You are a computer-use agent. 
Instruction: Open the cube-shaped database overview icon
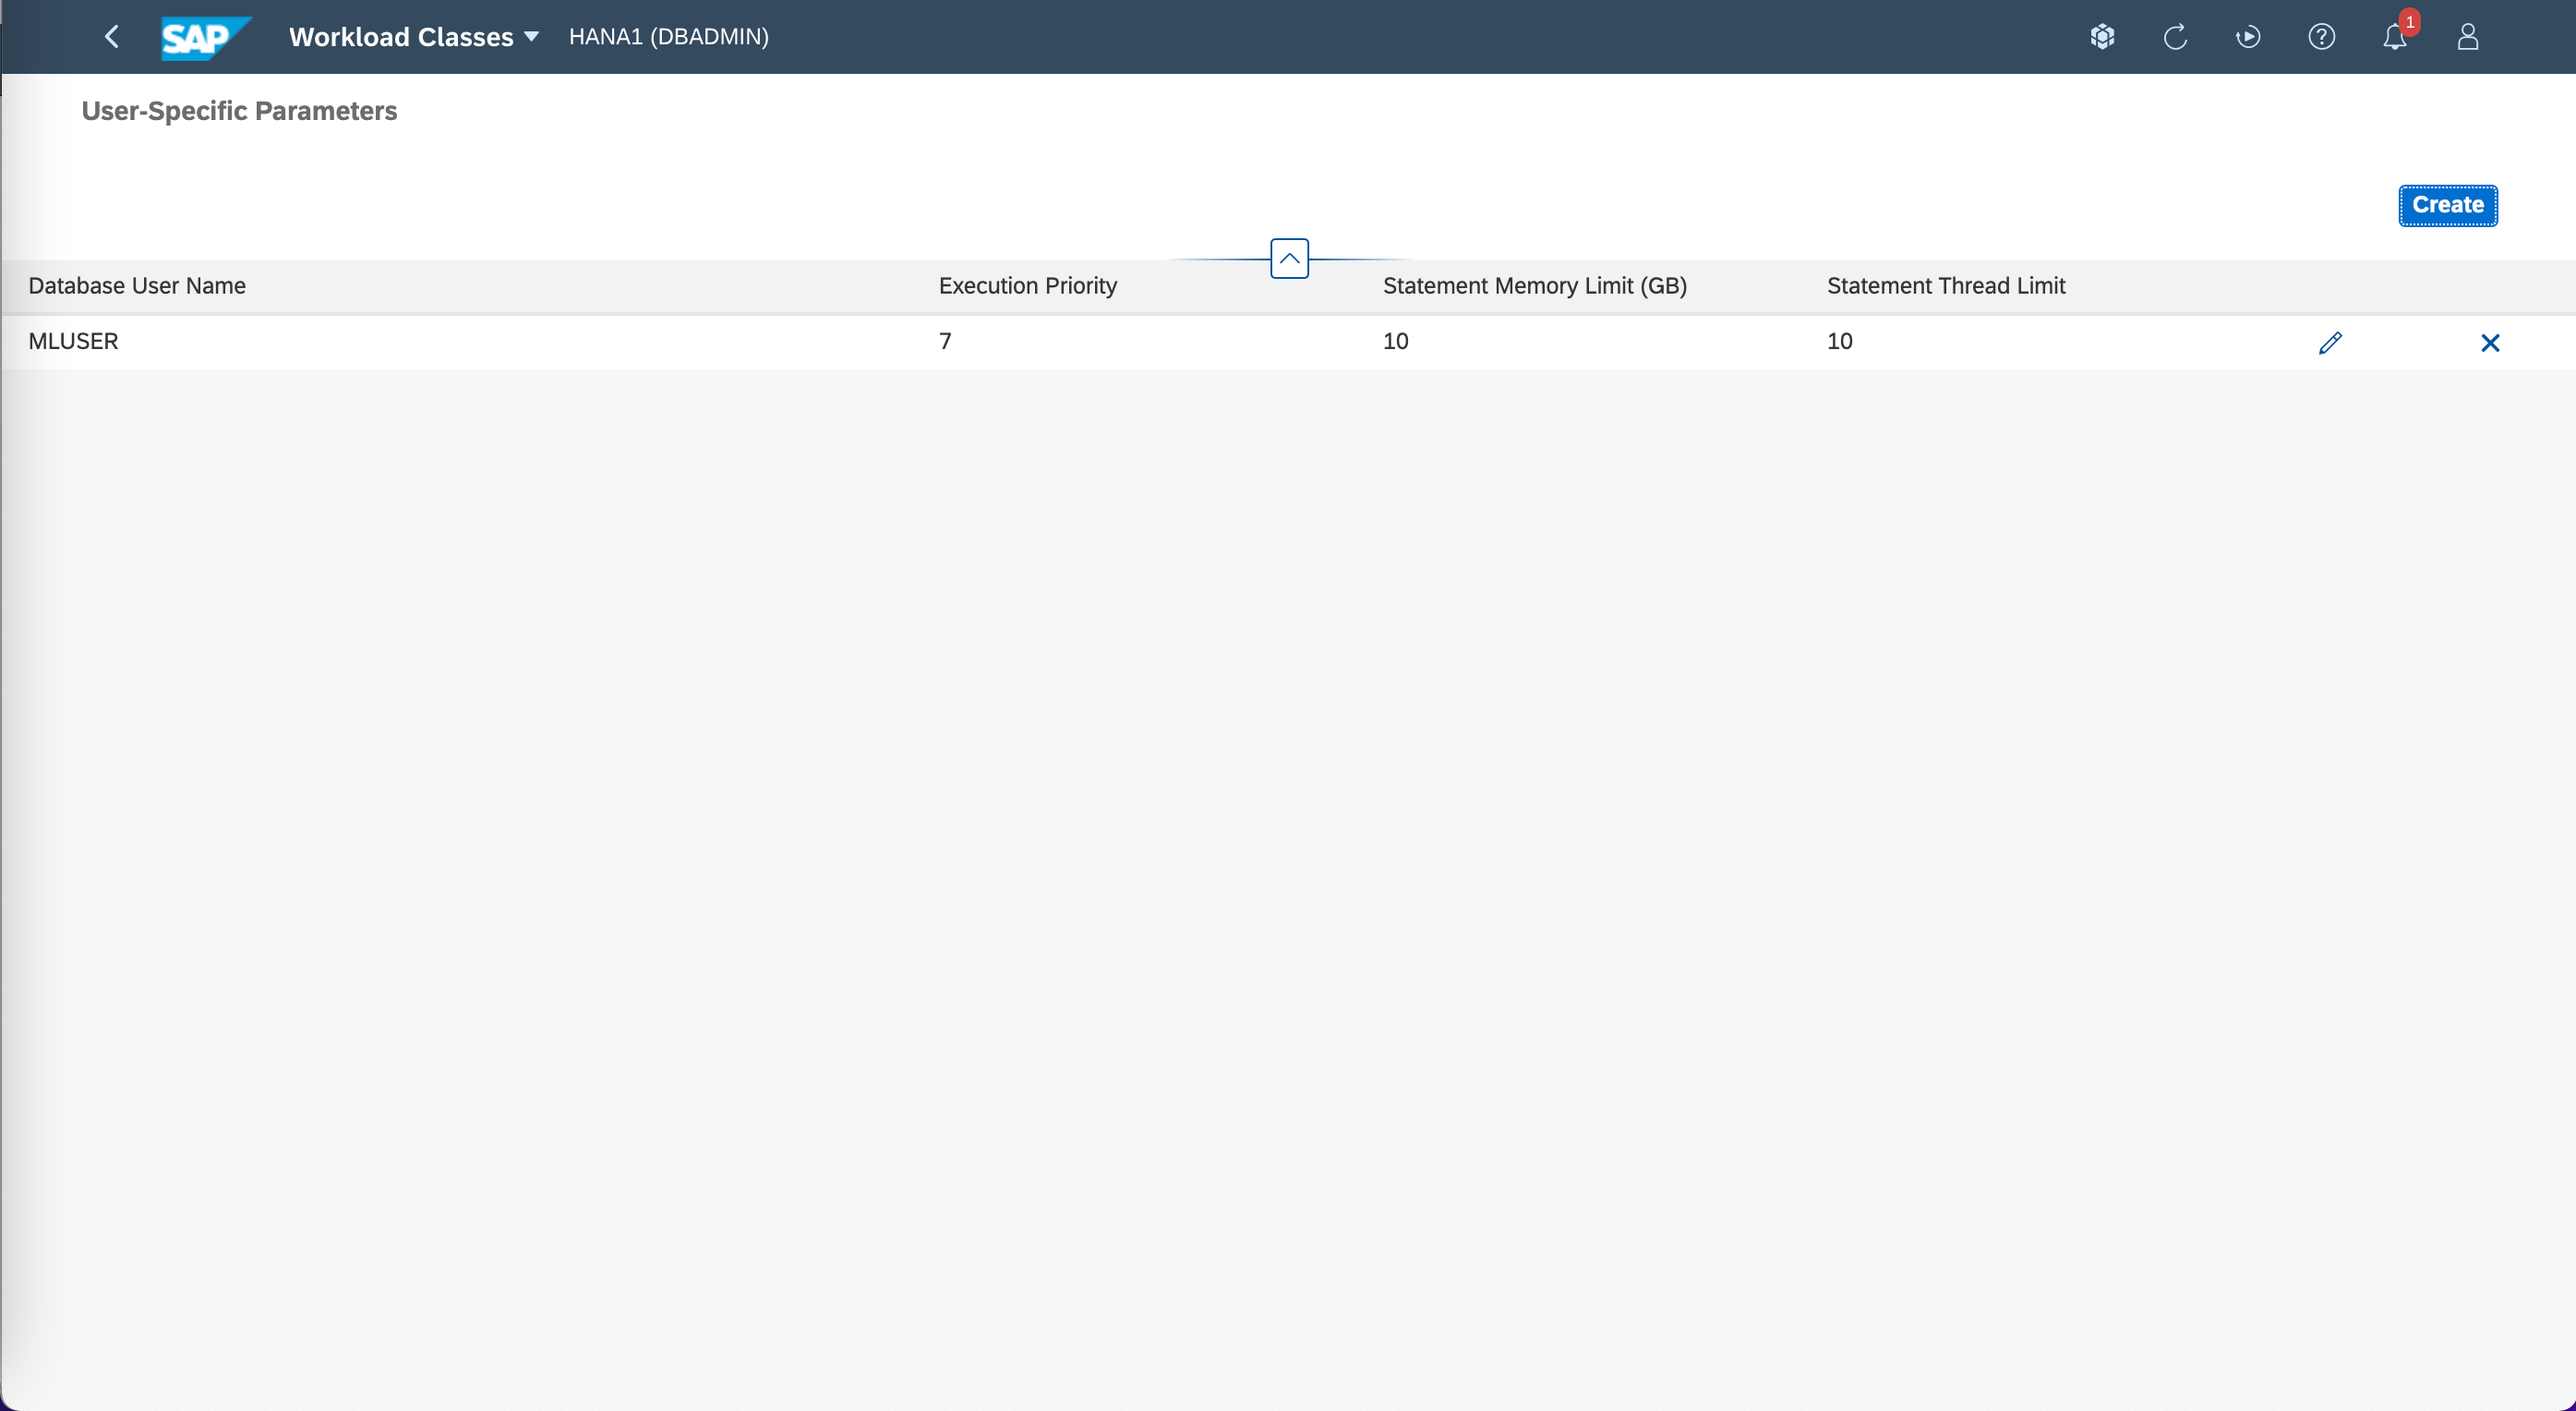[x=2102, y=37]
